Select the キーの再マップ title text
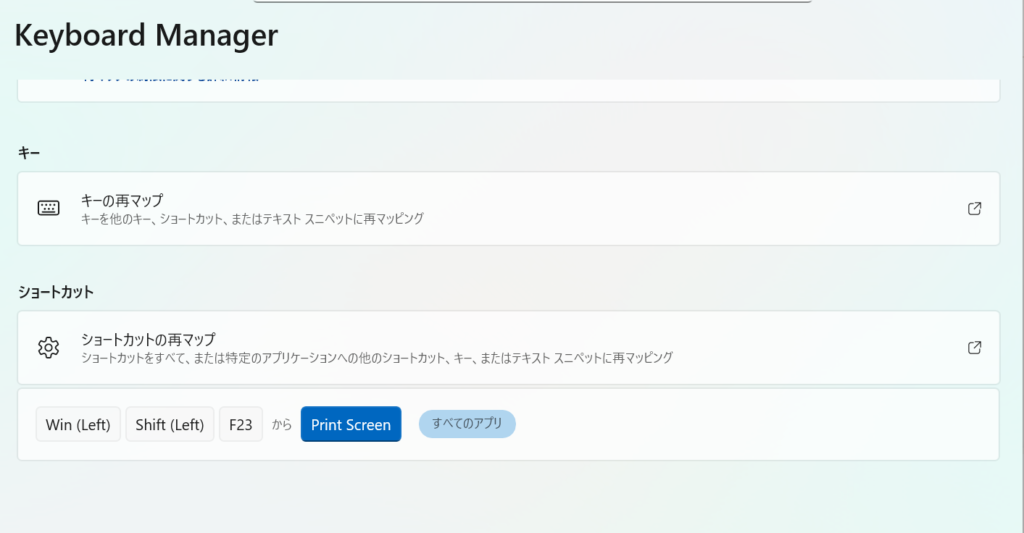Screen dimensions: 1024x533 tap(122, 200)
